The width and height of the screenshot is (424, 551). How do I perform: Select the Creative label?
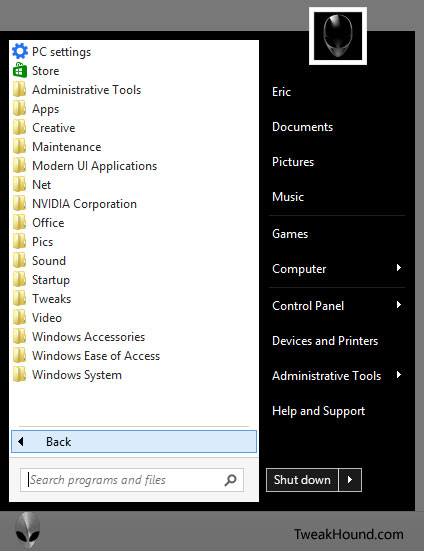[x=53, y=128]
